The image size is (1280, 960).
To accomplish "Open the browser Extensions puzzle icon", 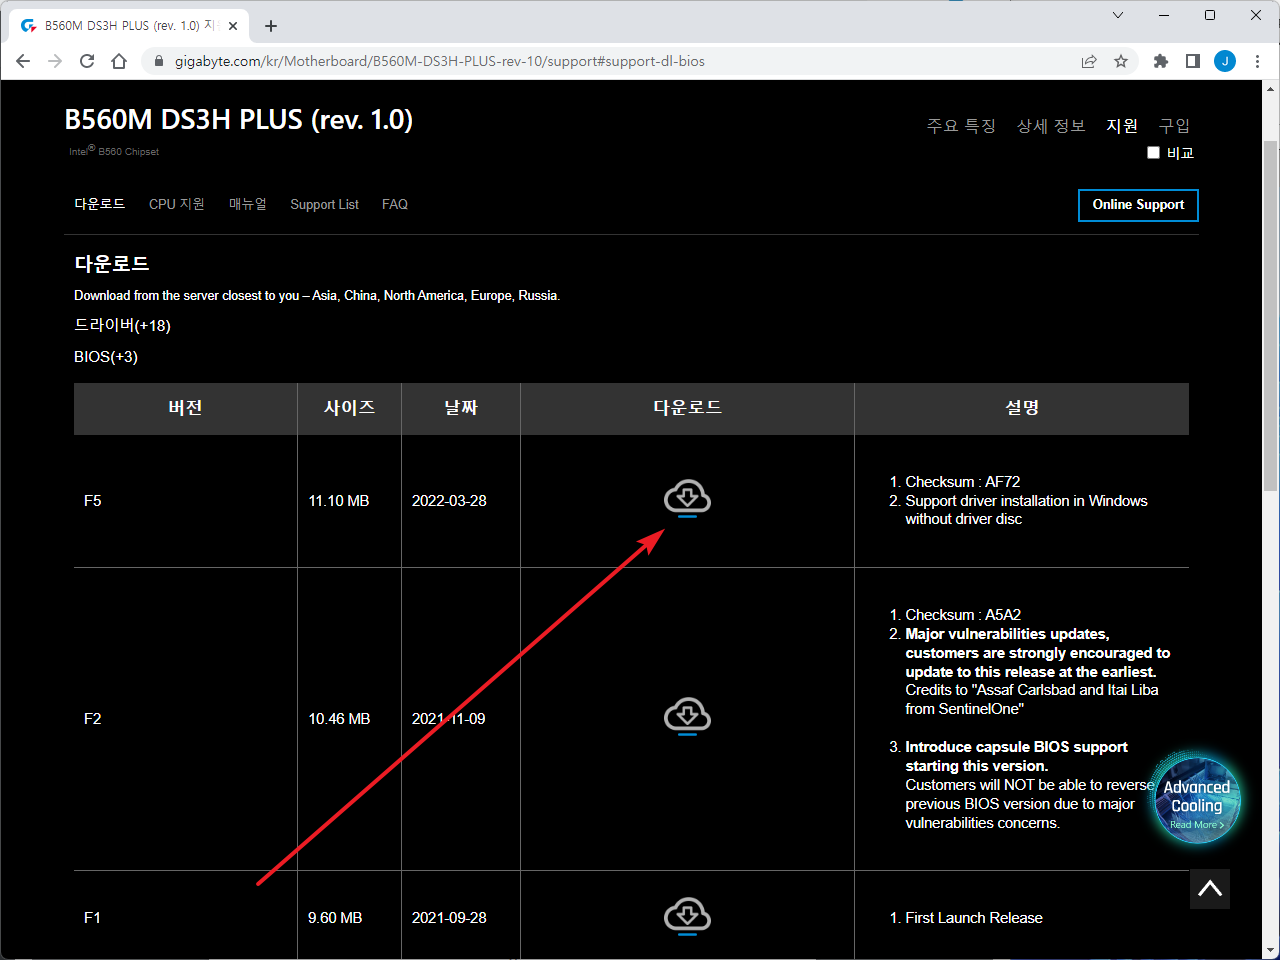I will (x=1160, y=61).
